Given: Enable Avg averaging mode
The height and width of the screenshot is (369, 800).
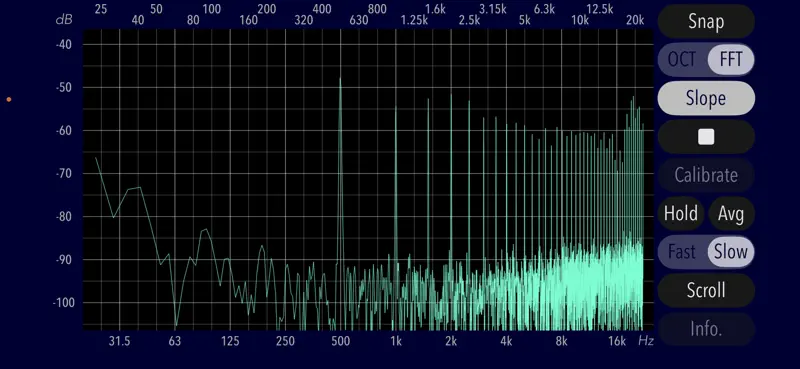Looking at the screenshot, I should (x=731, y=213).
